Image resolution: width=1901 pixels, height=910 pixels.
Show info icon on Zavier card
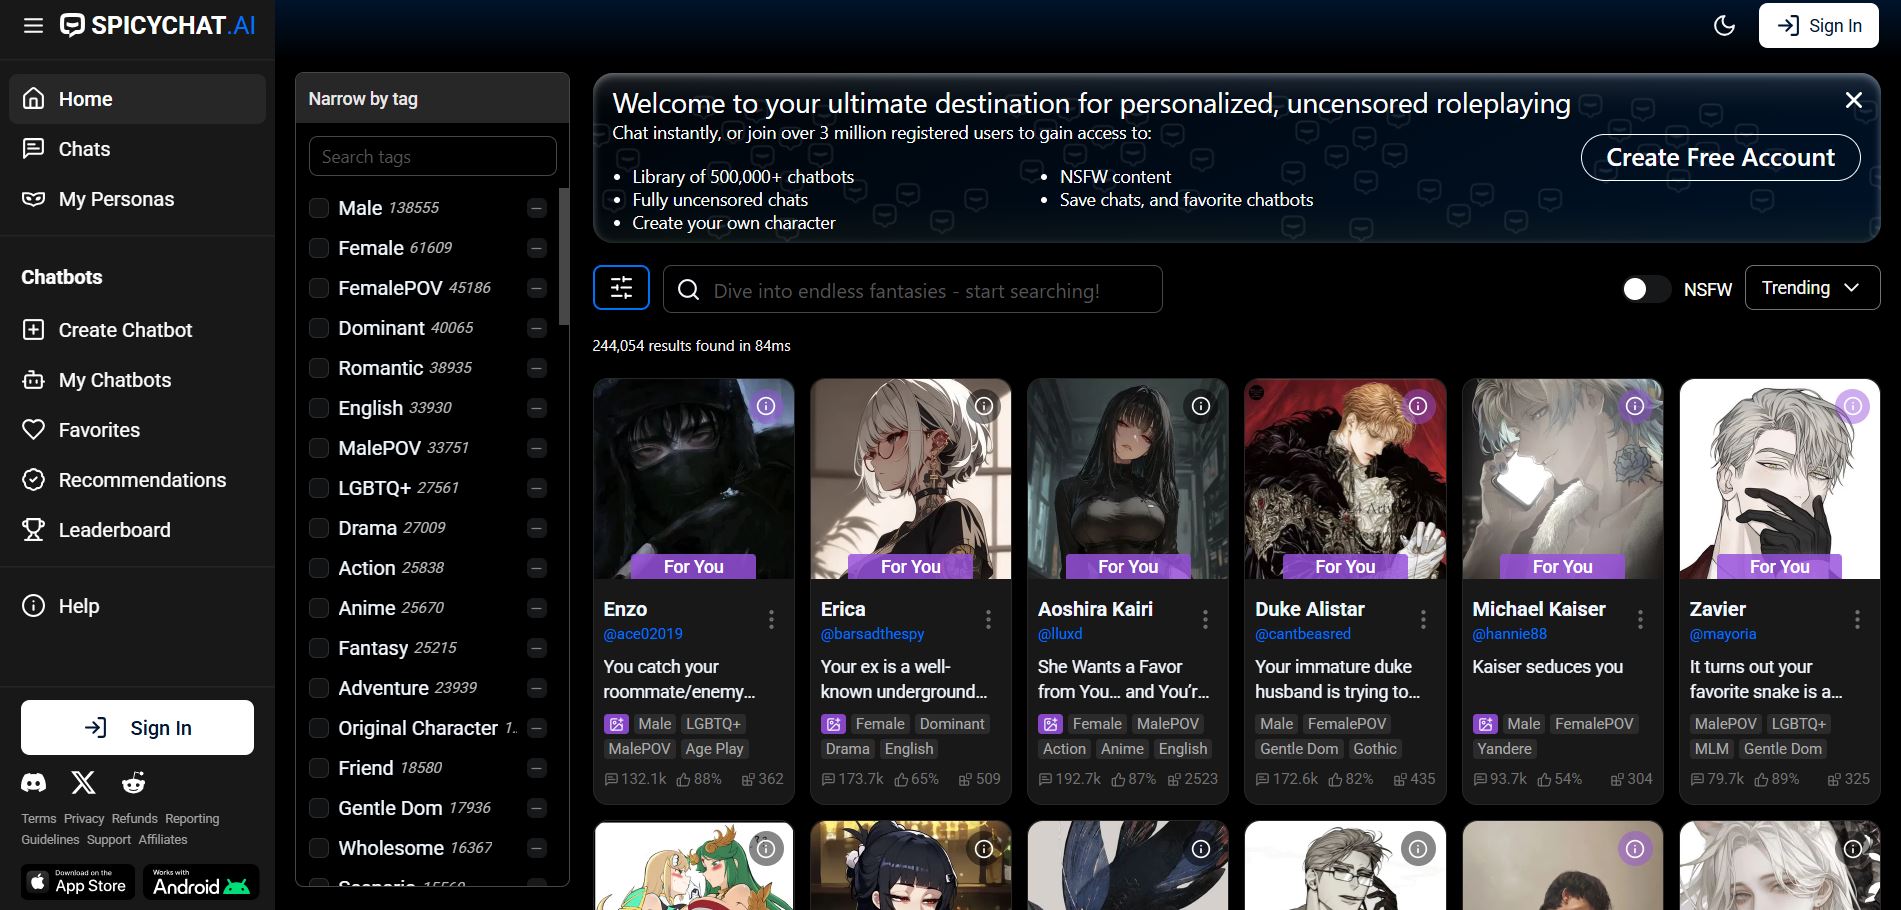point(1853,406)
